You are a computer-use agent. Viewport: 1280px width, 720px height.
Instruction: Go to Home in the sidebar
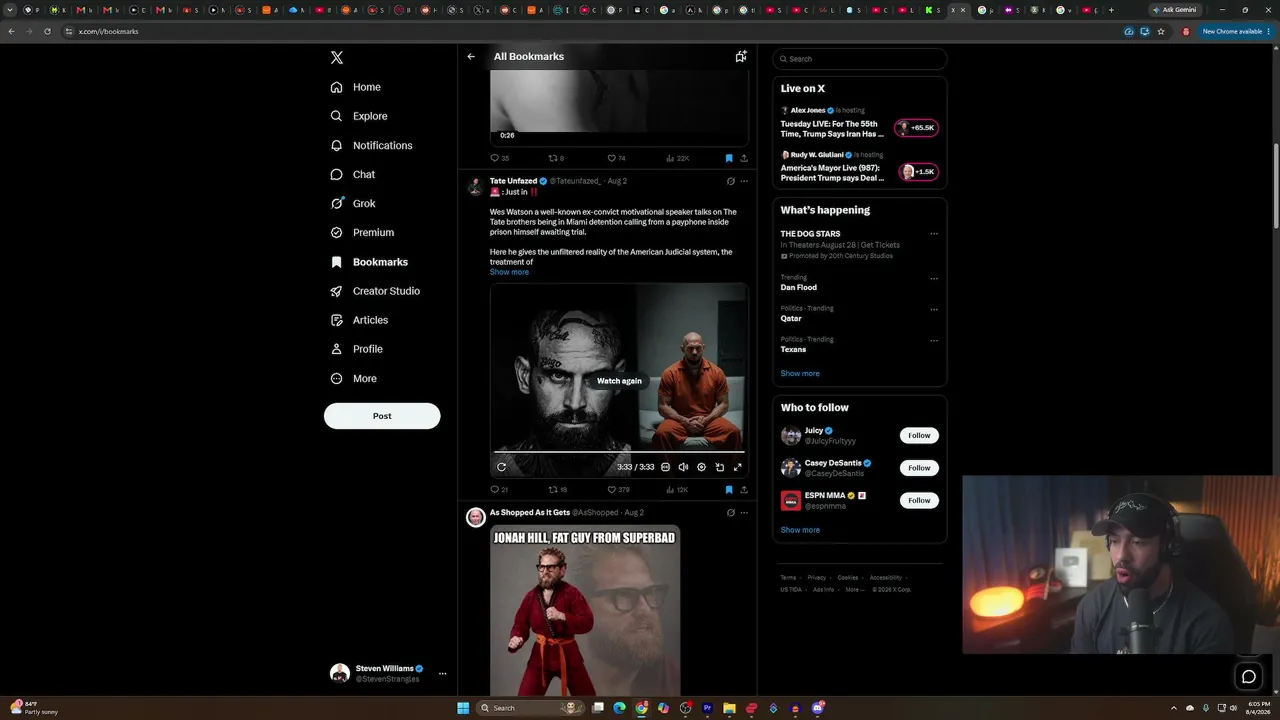click(355, 87)
